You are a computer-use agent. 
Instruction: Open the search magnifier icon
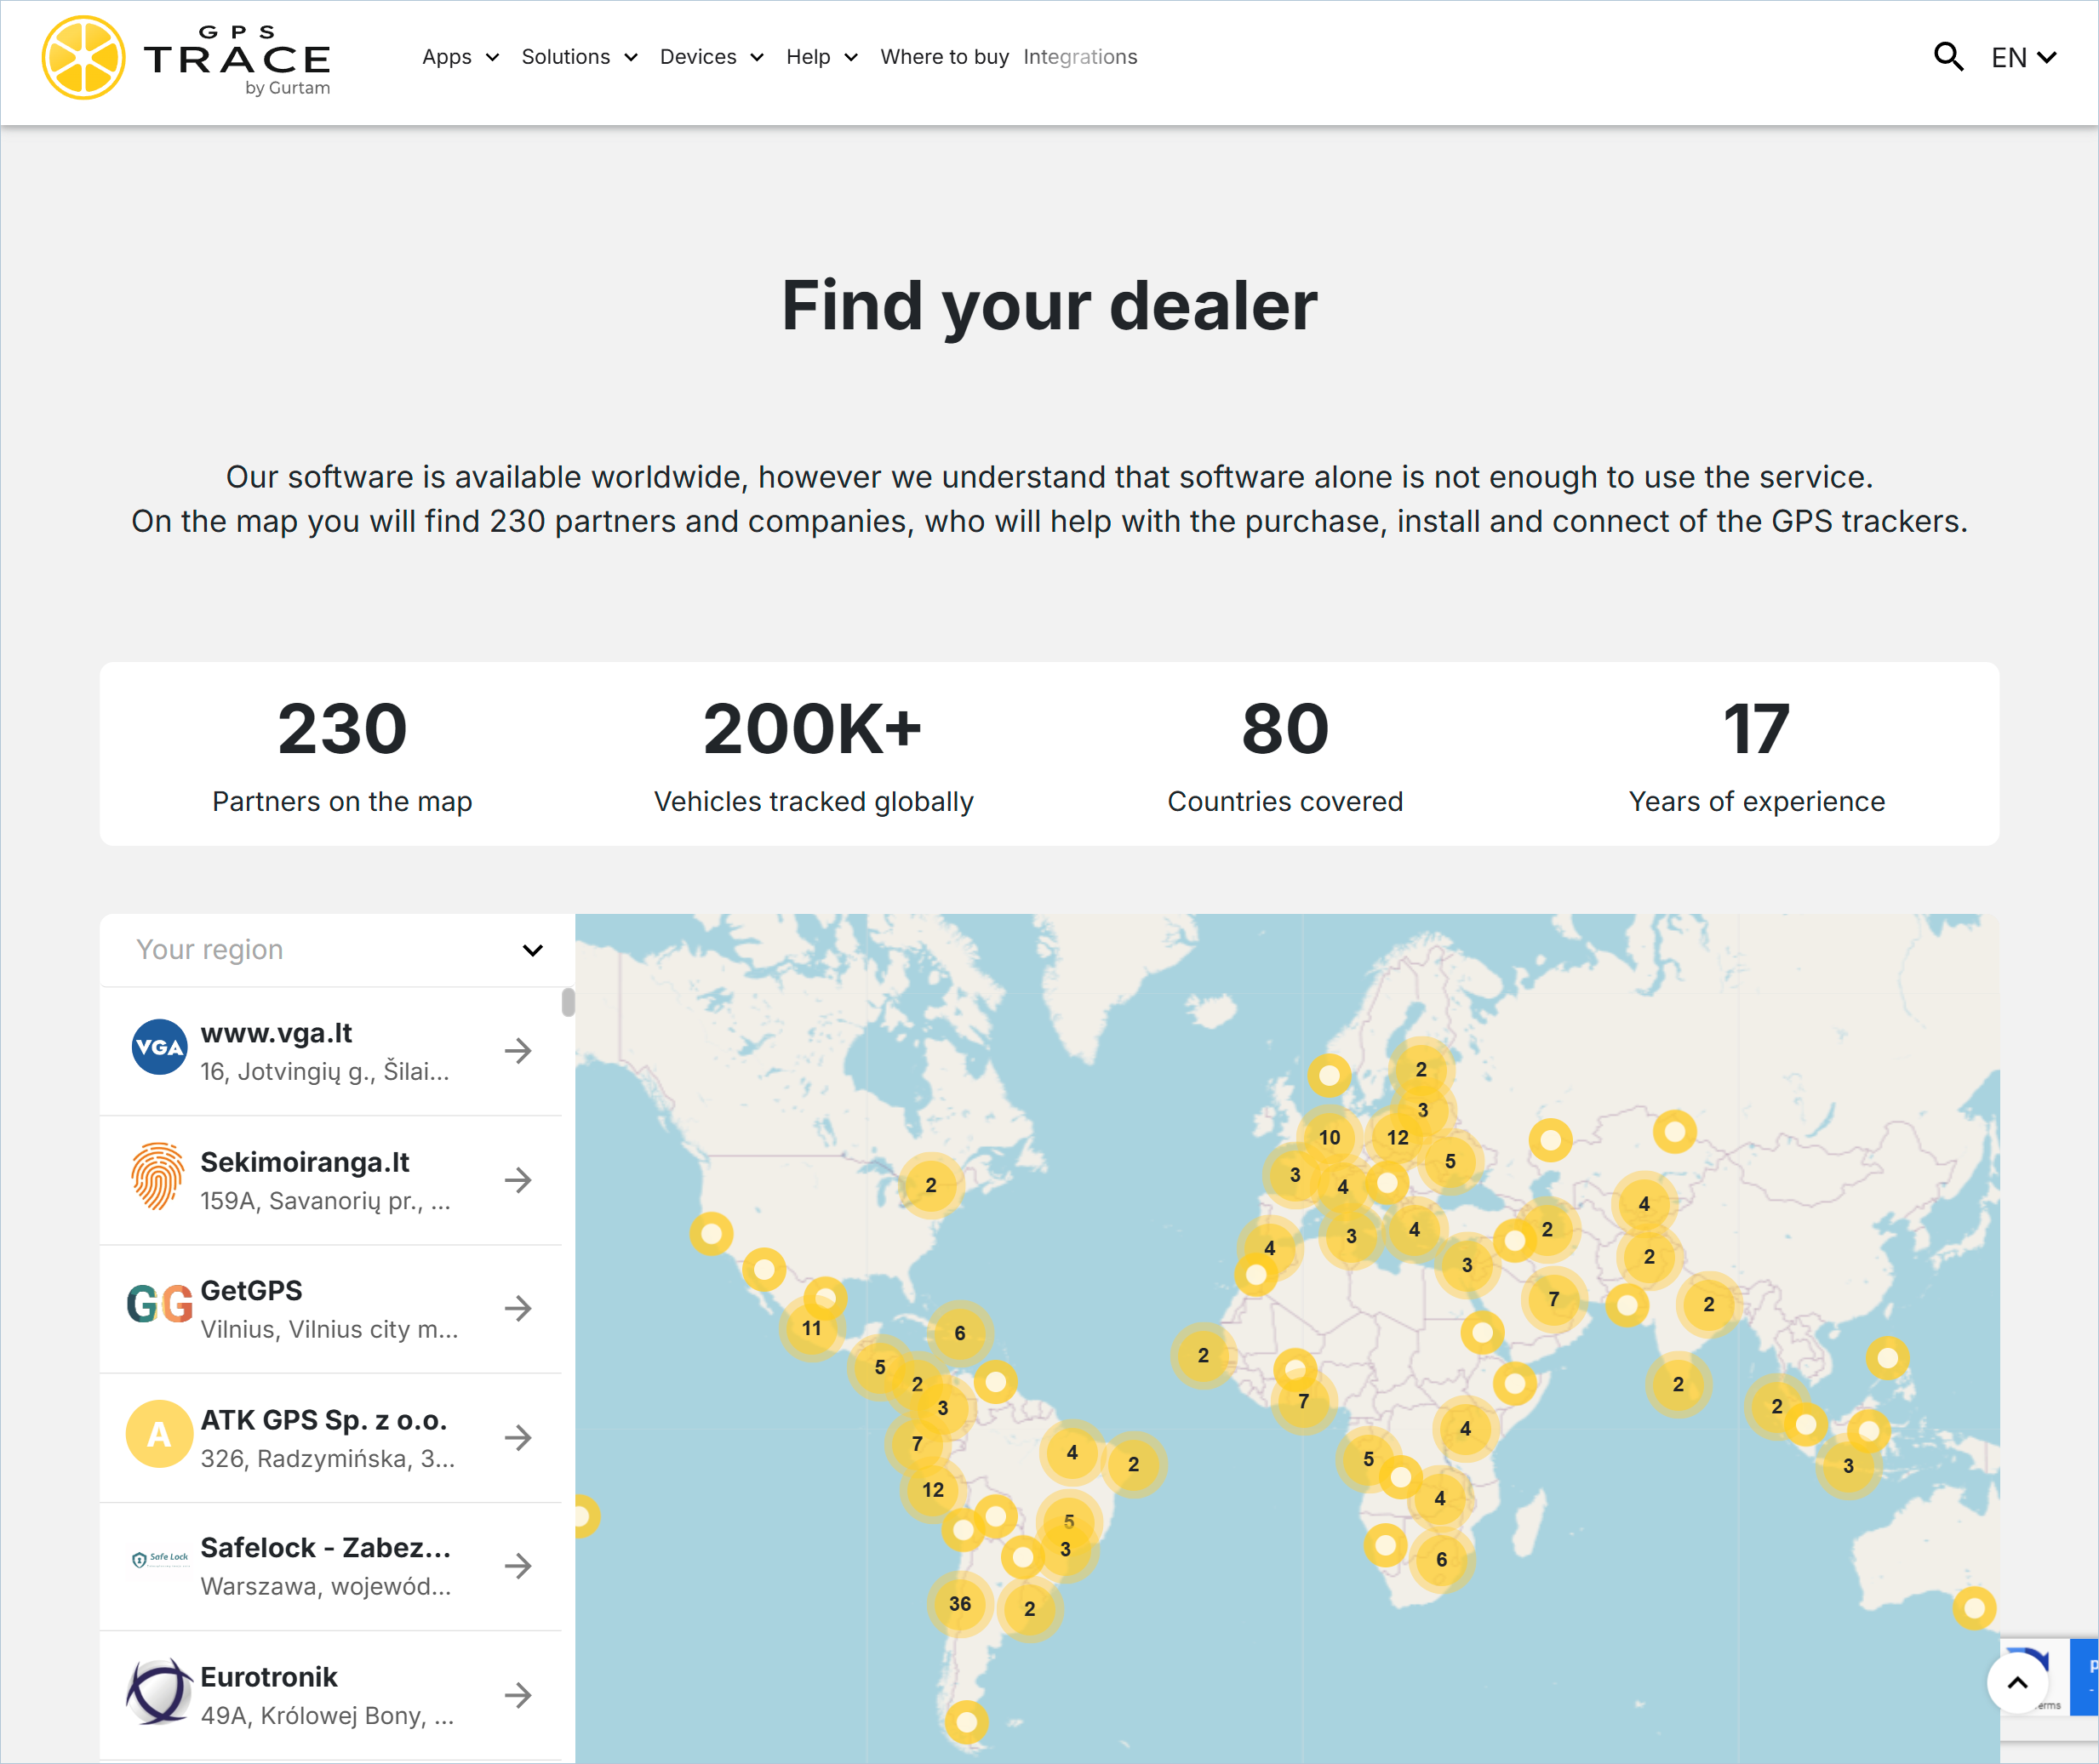click(1948, 57)
